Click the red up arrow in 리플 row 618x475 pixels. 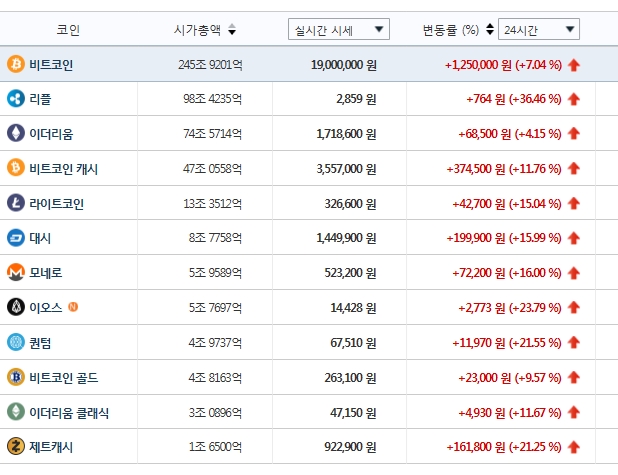click(x=574, y=99)
